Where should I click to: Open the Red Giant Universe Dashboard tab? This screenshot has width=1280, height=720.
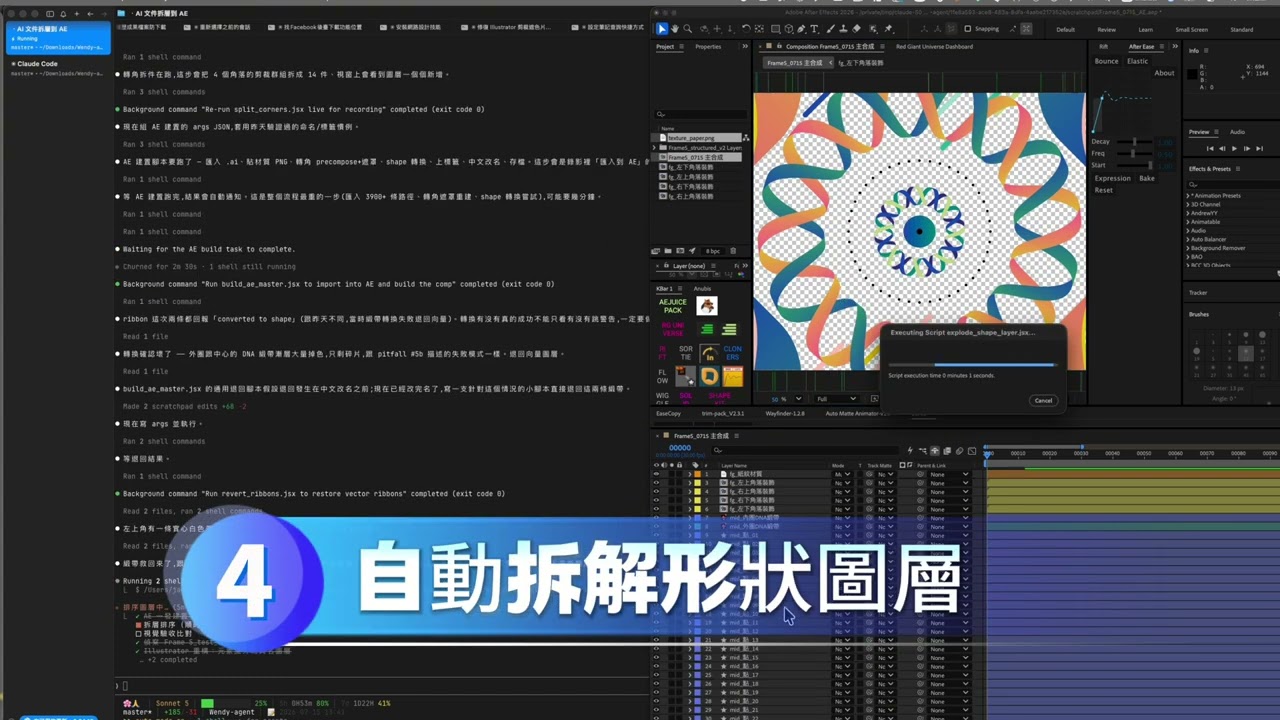point(934,46)
